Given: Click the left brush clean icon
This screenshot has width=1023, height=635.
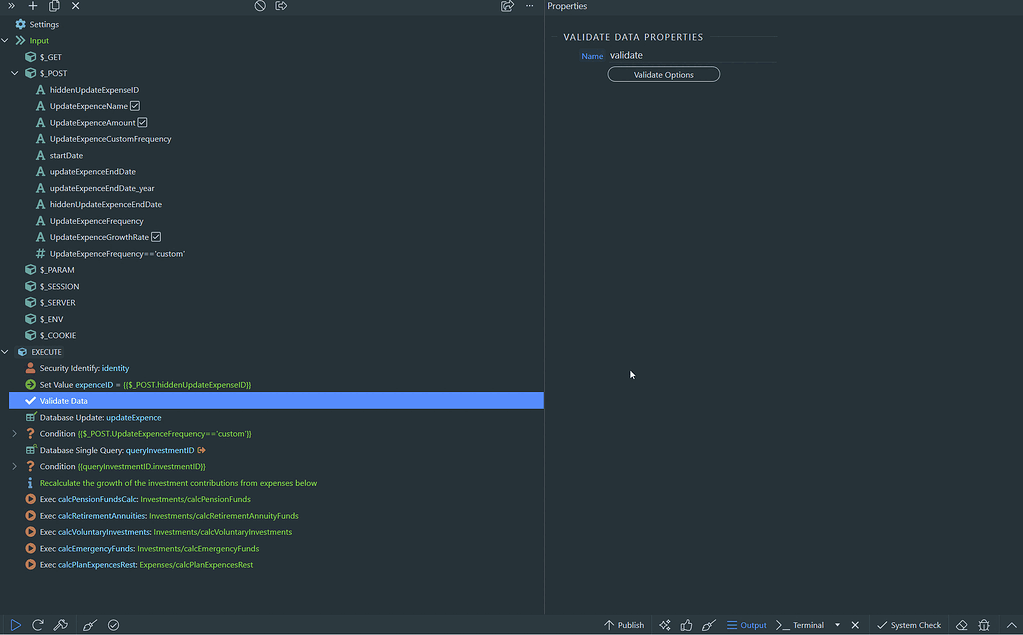Looking at the screenshot, I should (90, 625).
